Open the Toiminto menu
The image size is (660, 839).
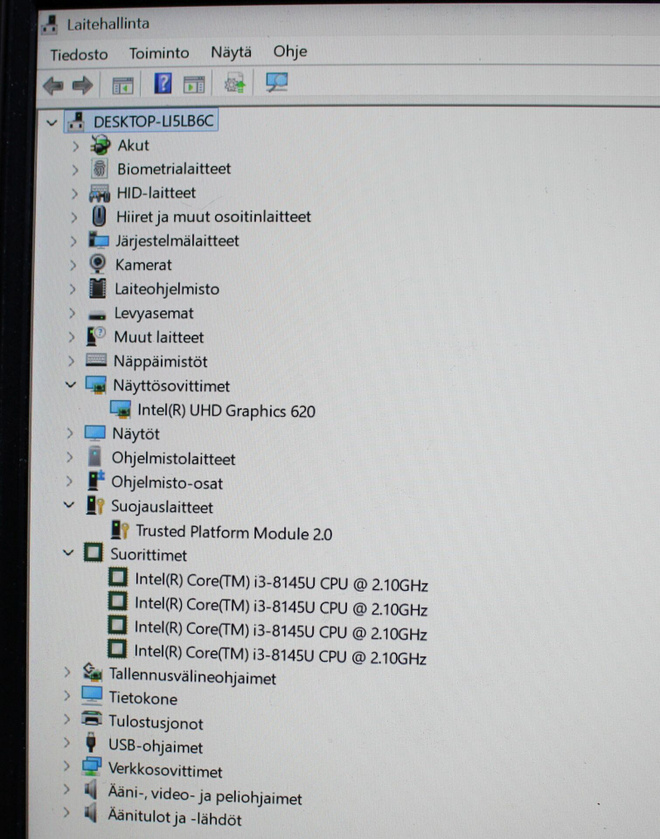click(x=159, y=53)
